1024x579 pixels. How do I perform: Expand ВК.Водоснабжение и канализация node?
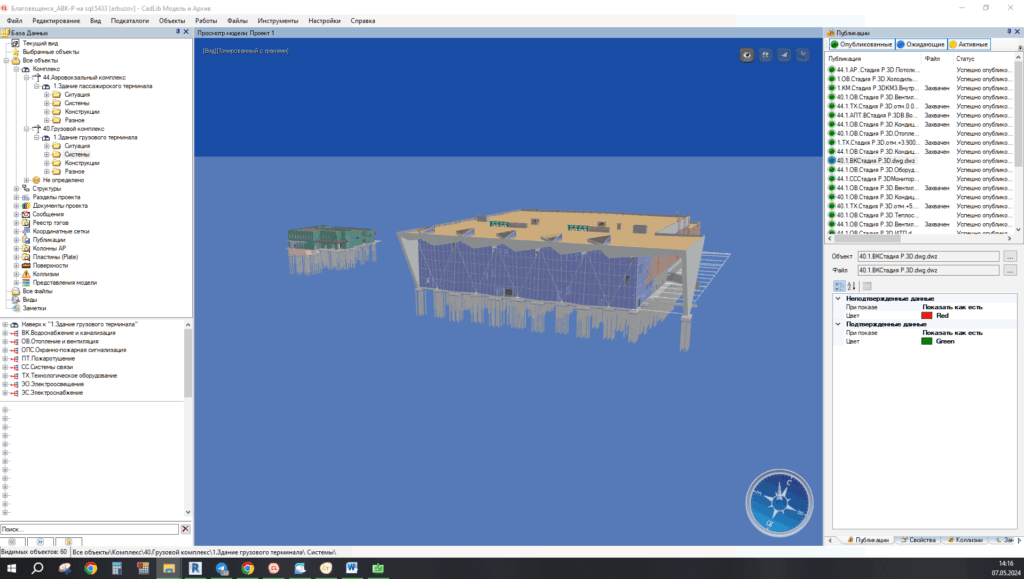click(x=6, y=333)
